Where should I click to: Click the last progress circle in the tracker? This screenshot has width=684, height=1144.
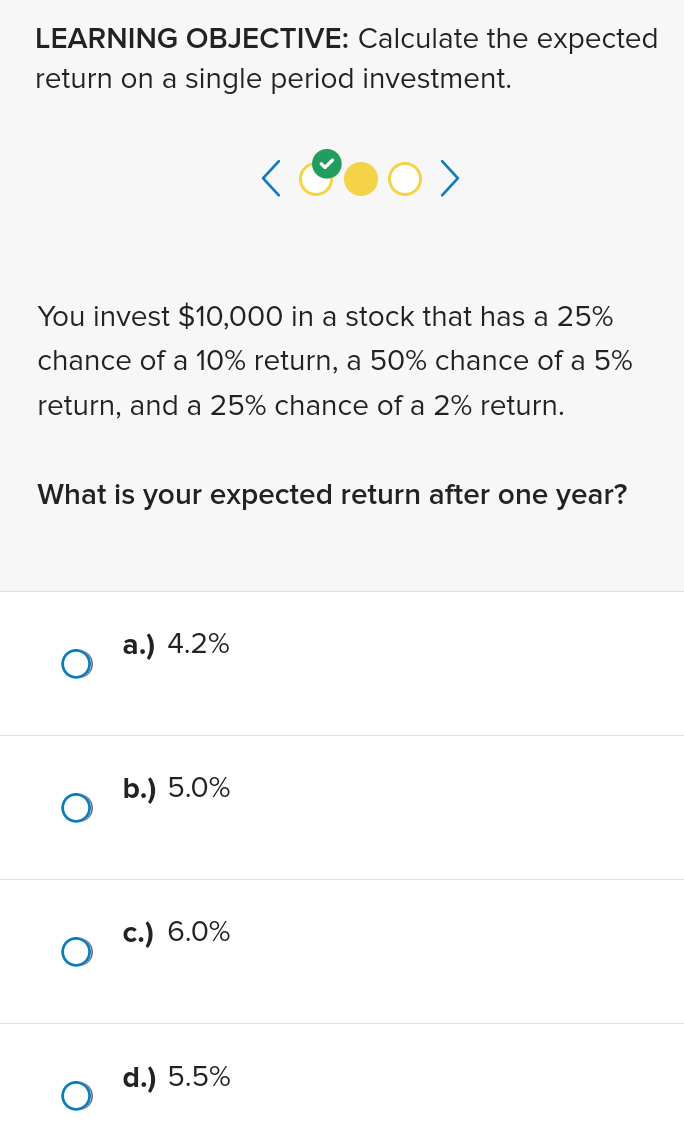tap(404, 179)
